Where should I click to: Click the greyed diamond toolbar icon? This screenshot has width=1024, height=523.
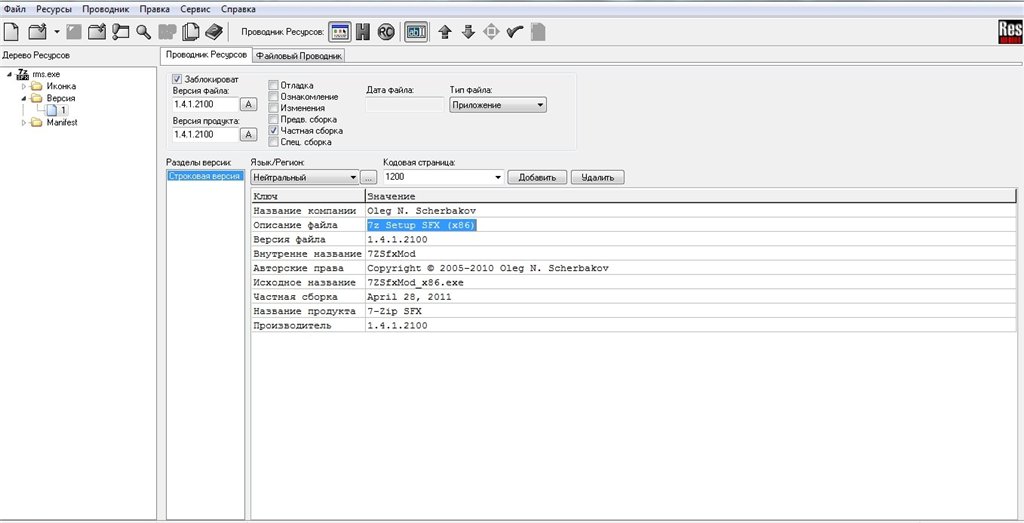[x=491, y=31]
